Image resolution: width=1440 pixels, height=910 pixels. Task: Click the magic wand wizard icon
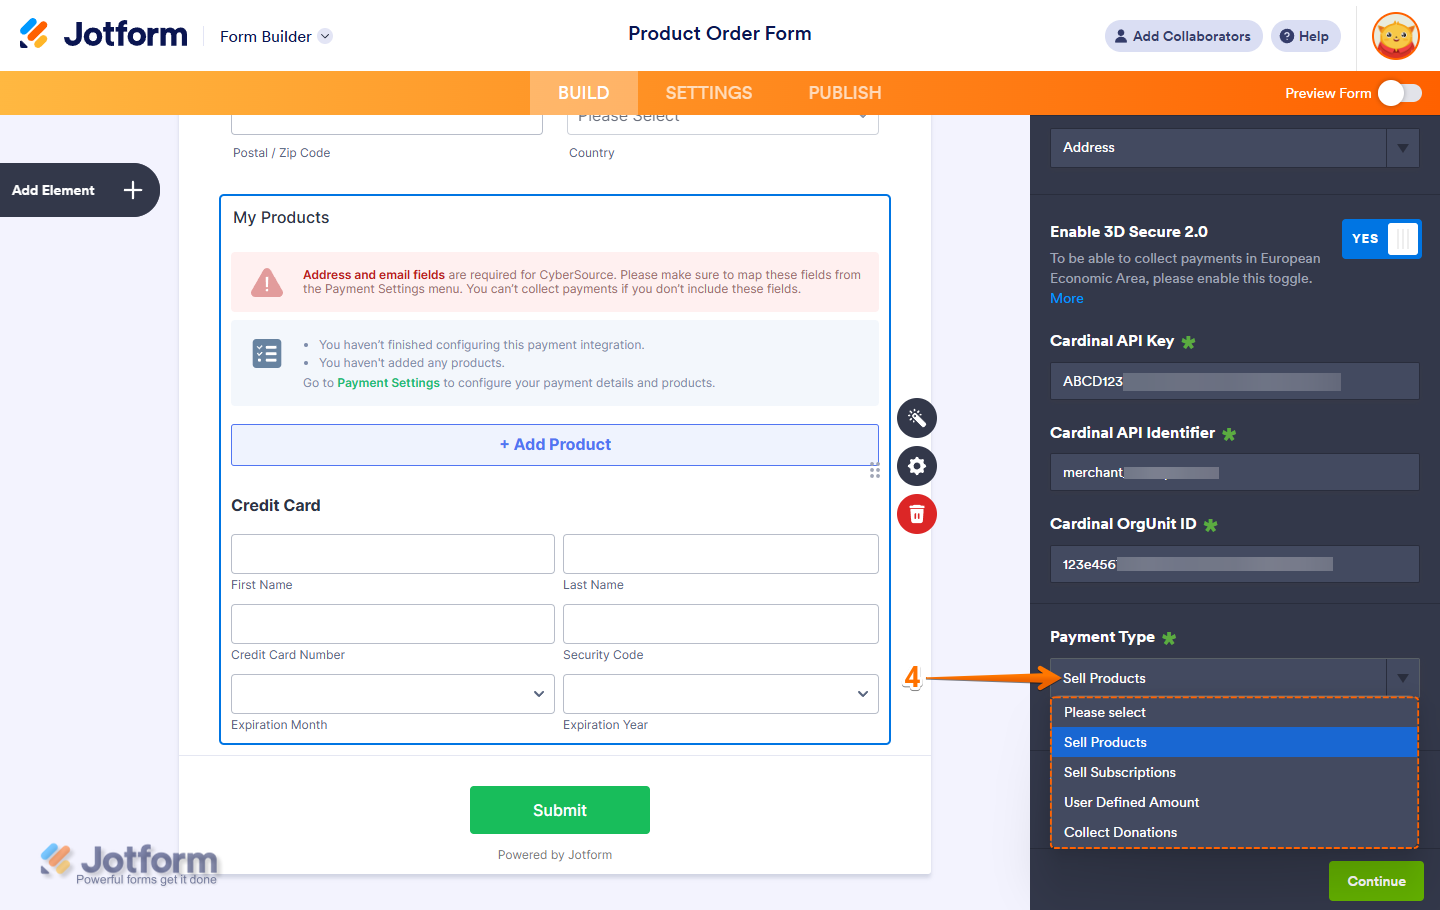tap(916, 418)
